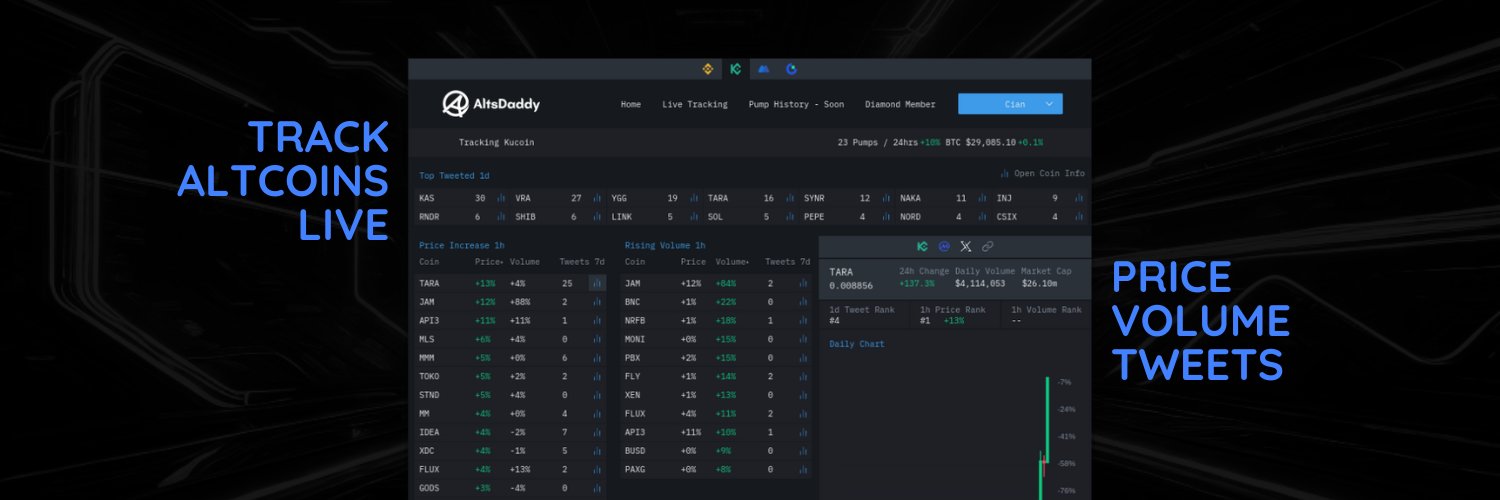This screenshot has width=1500, height=500.
Task: Click Volume header in Price Increase table
Action: (x=525, y=262)
